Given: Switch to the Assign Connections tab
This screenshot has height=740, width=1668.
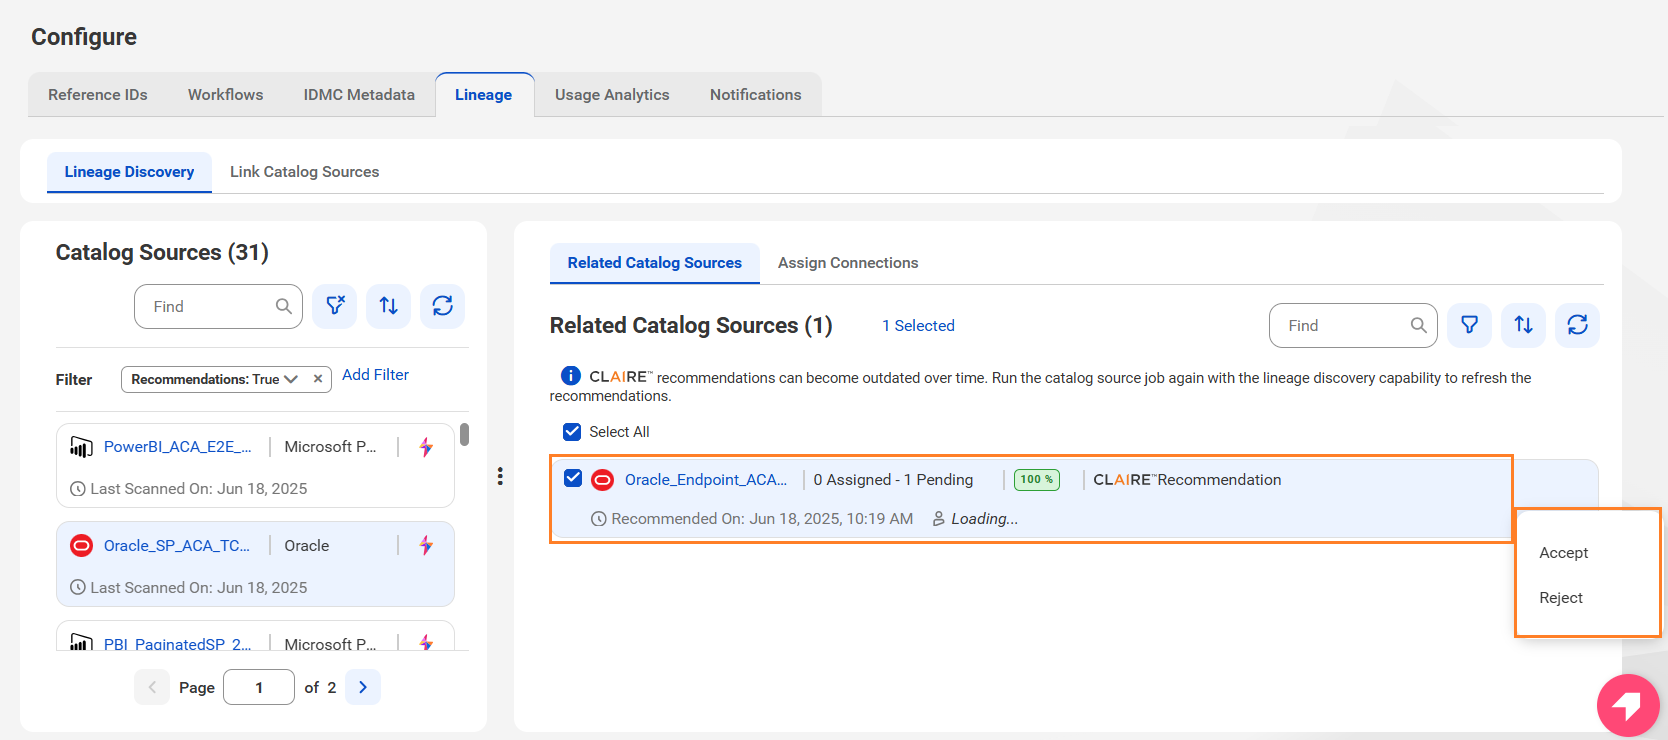Looking at the screenshot, I should pyautogui.click(x=848, y=263).
